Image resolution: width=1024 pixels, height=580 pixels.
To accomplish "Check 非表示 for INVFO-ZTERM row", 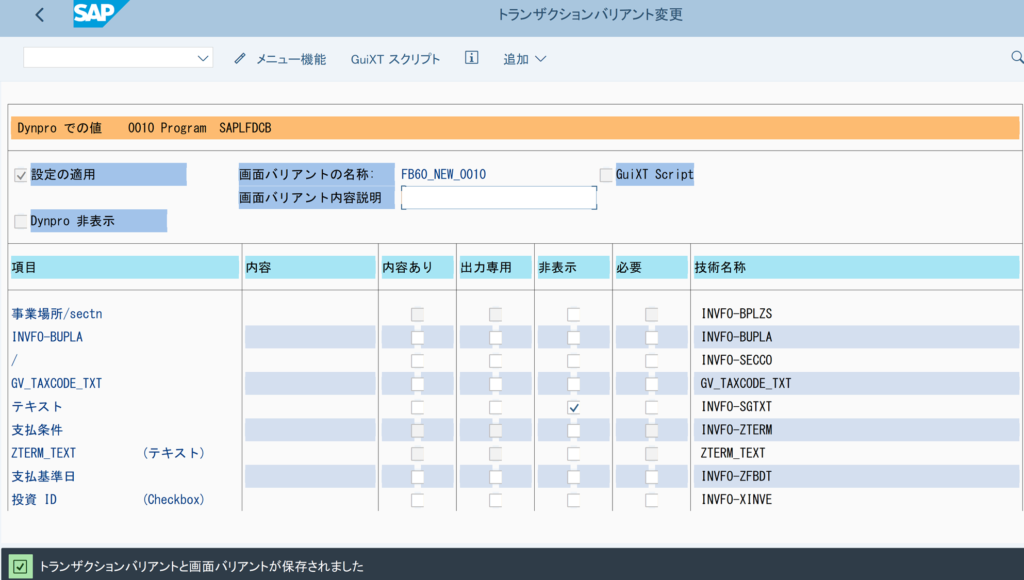I will click(x=573, y=430).
